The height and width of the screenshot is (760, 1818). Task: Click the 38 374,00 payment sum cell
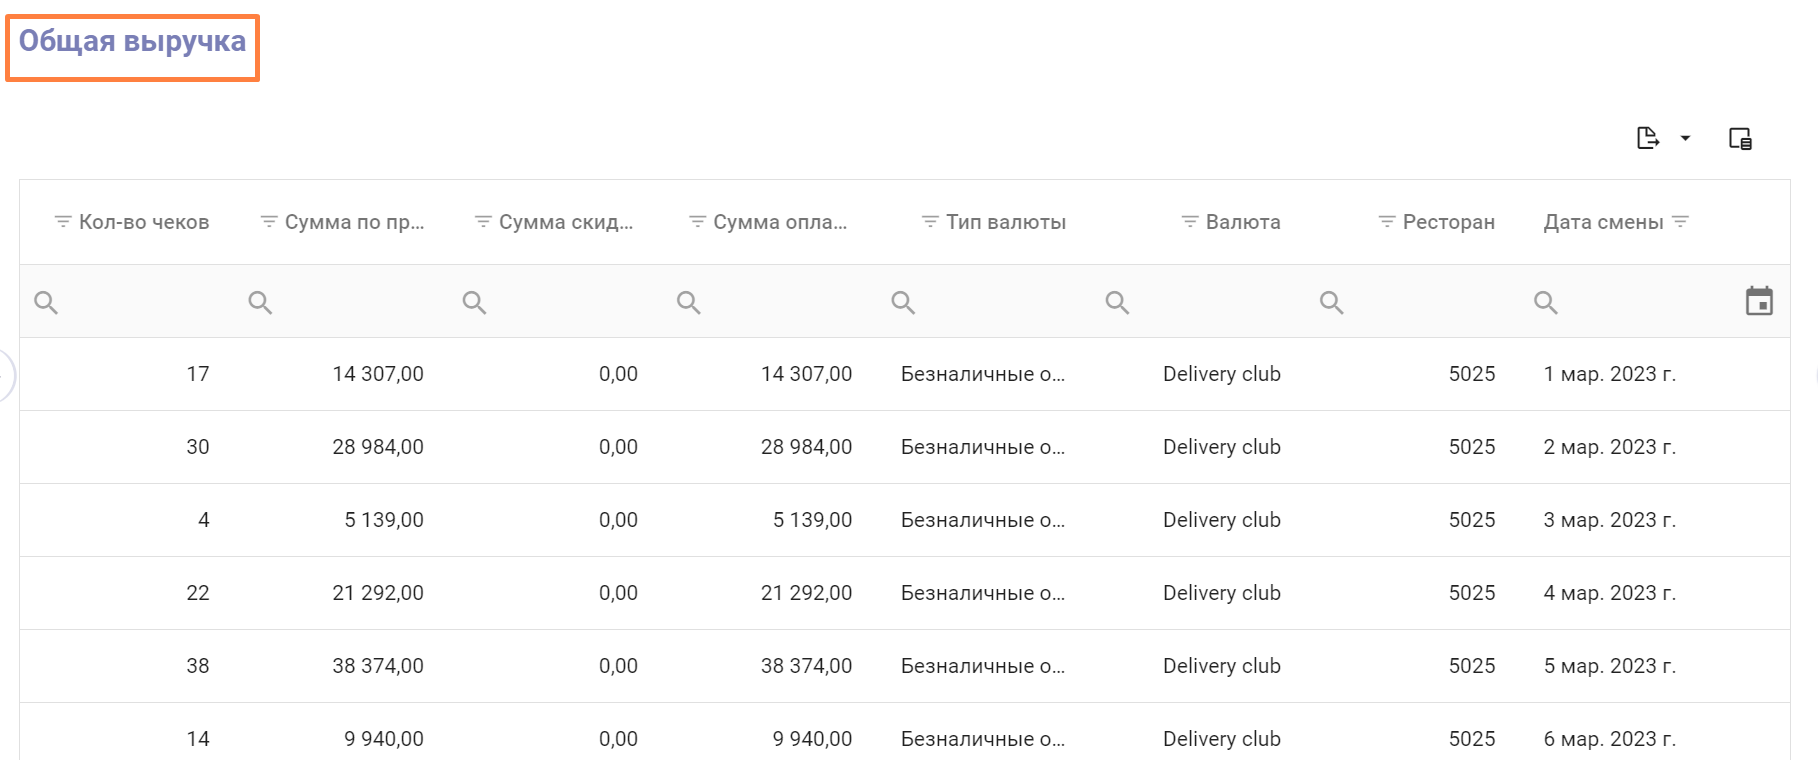[806, 666]
